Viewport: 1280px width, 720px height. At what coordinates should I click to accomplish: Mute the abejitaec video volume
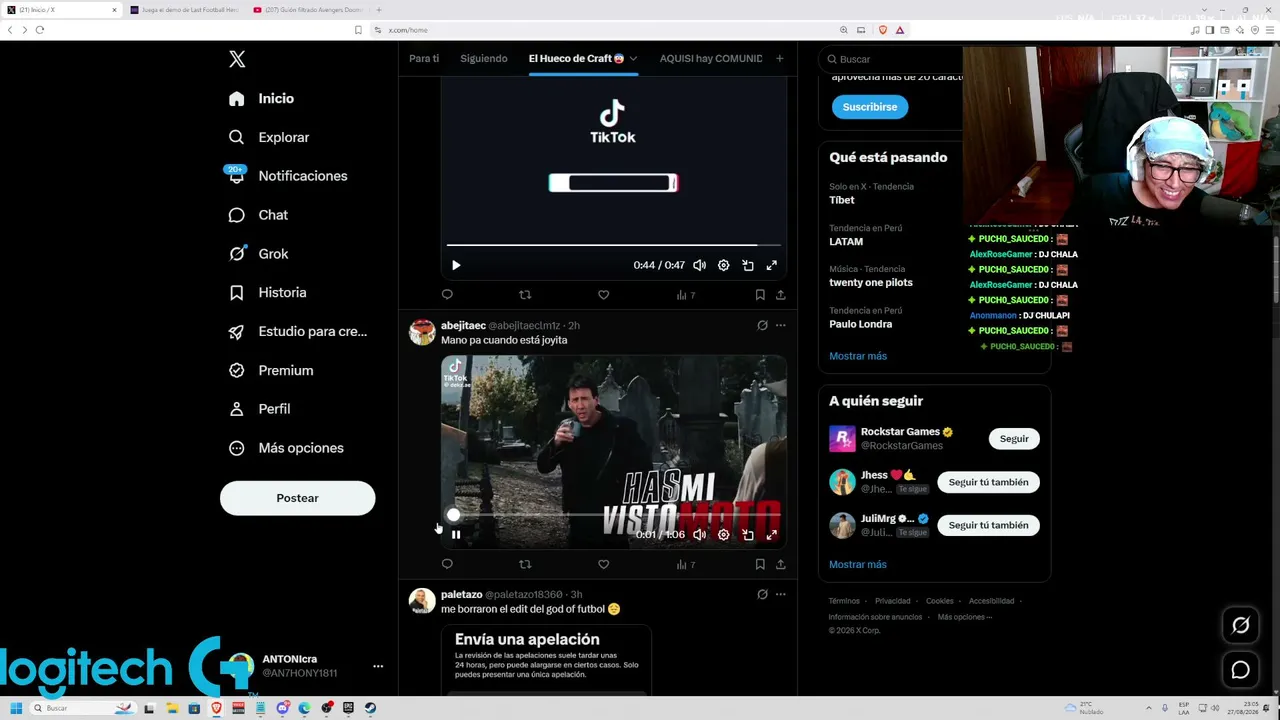[699, 535]
